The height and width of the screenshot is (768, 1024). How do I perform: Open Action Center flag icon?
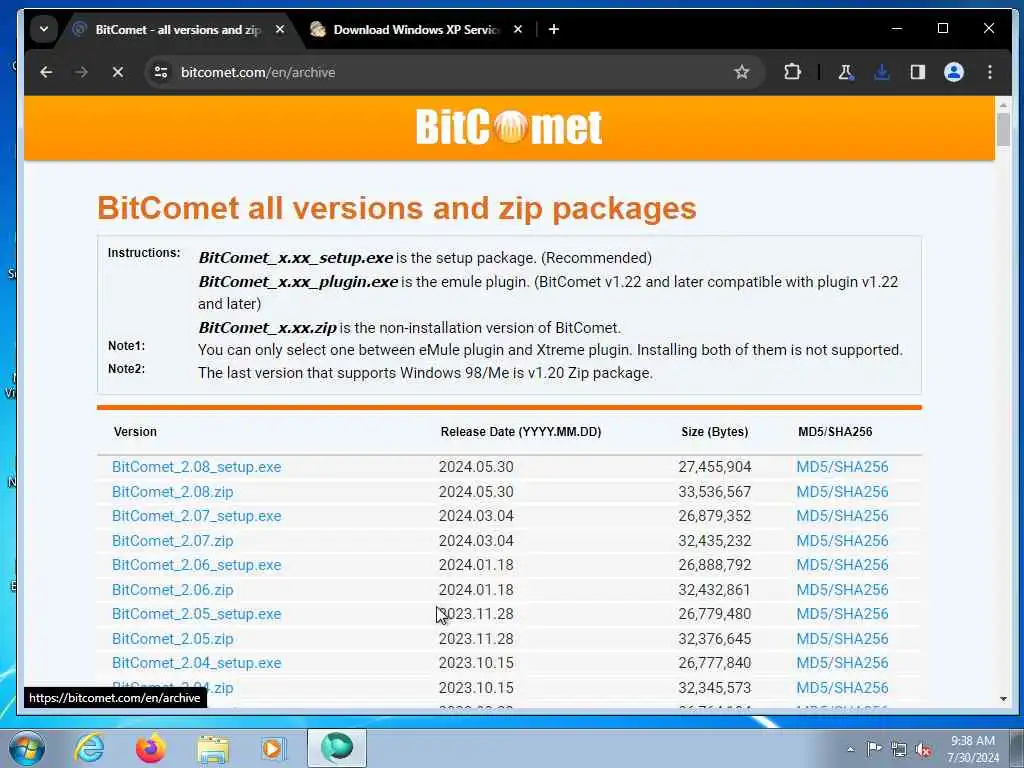pos(874,749)
